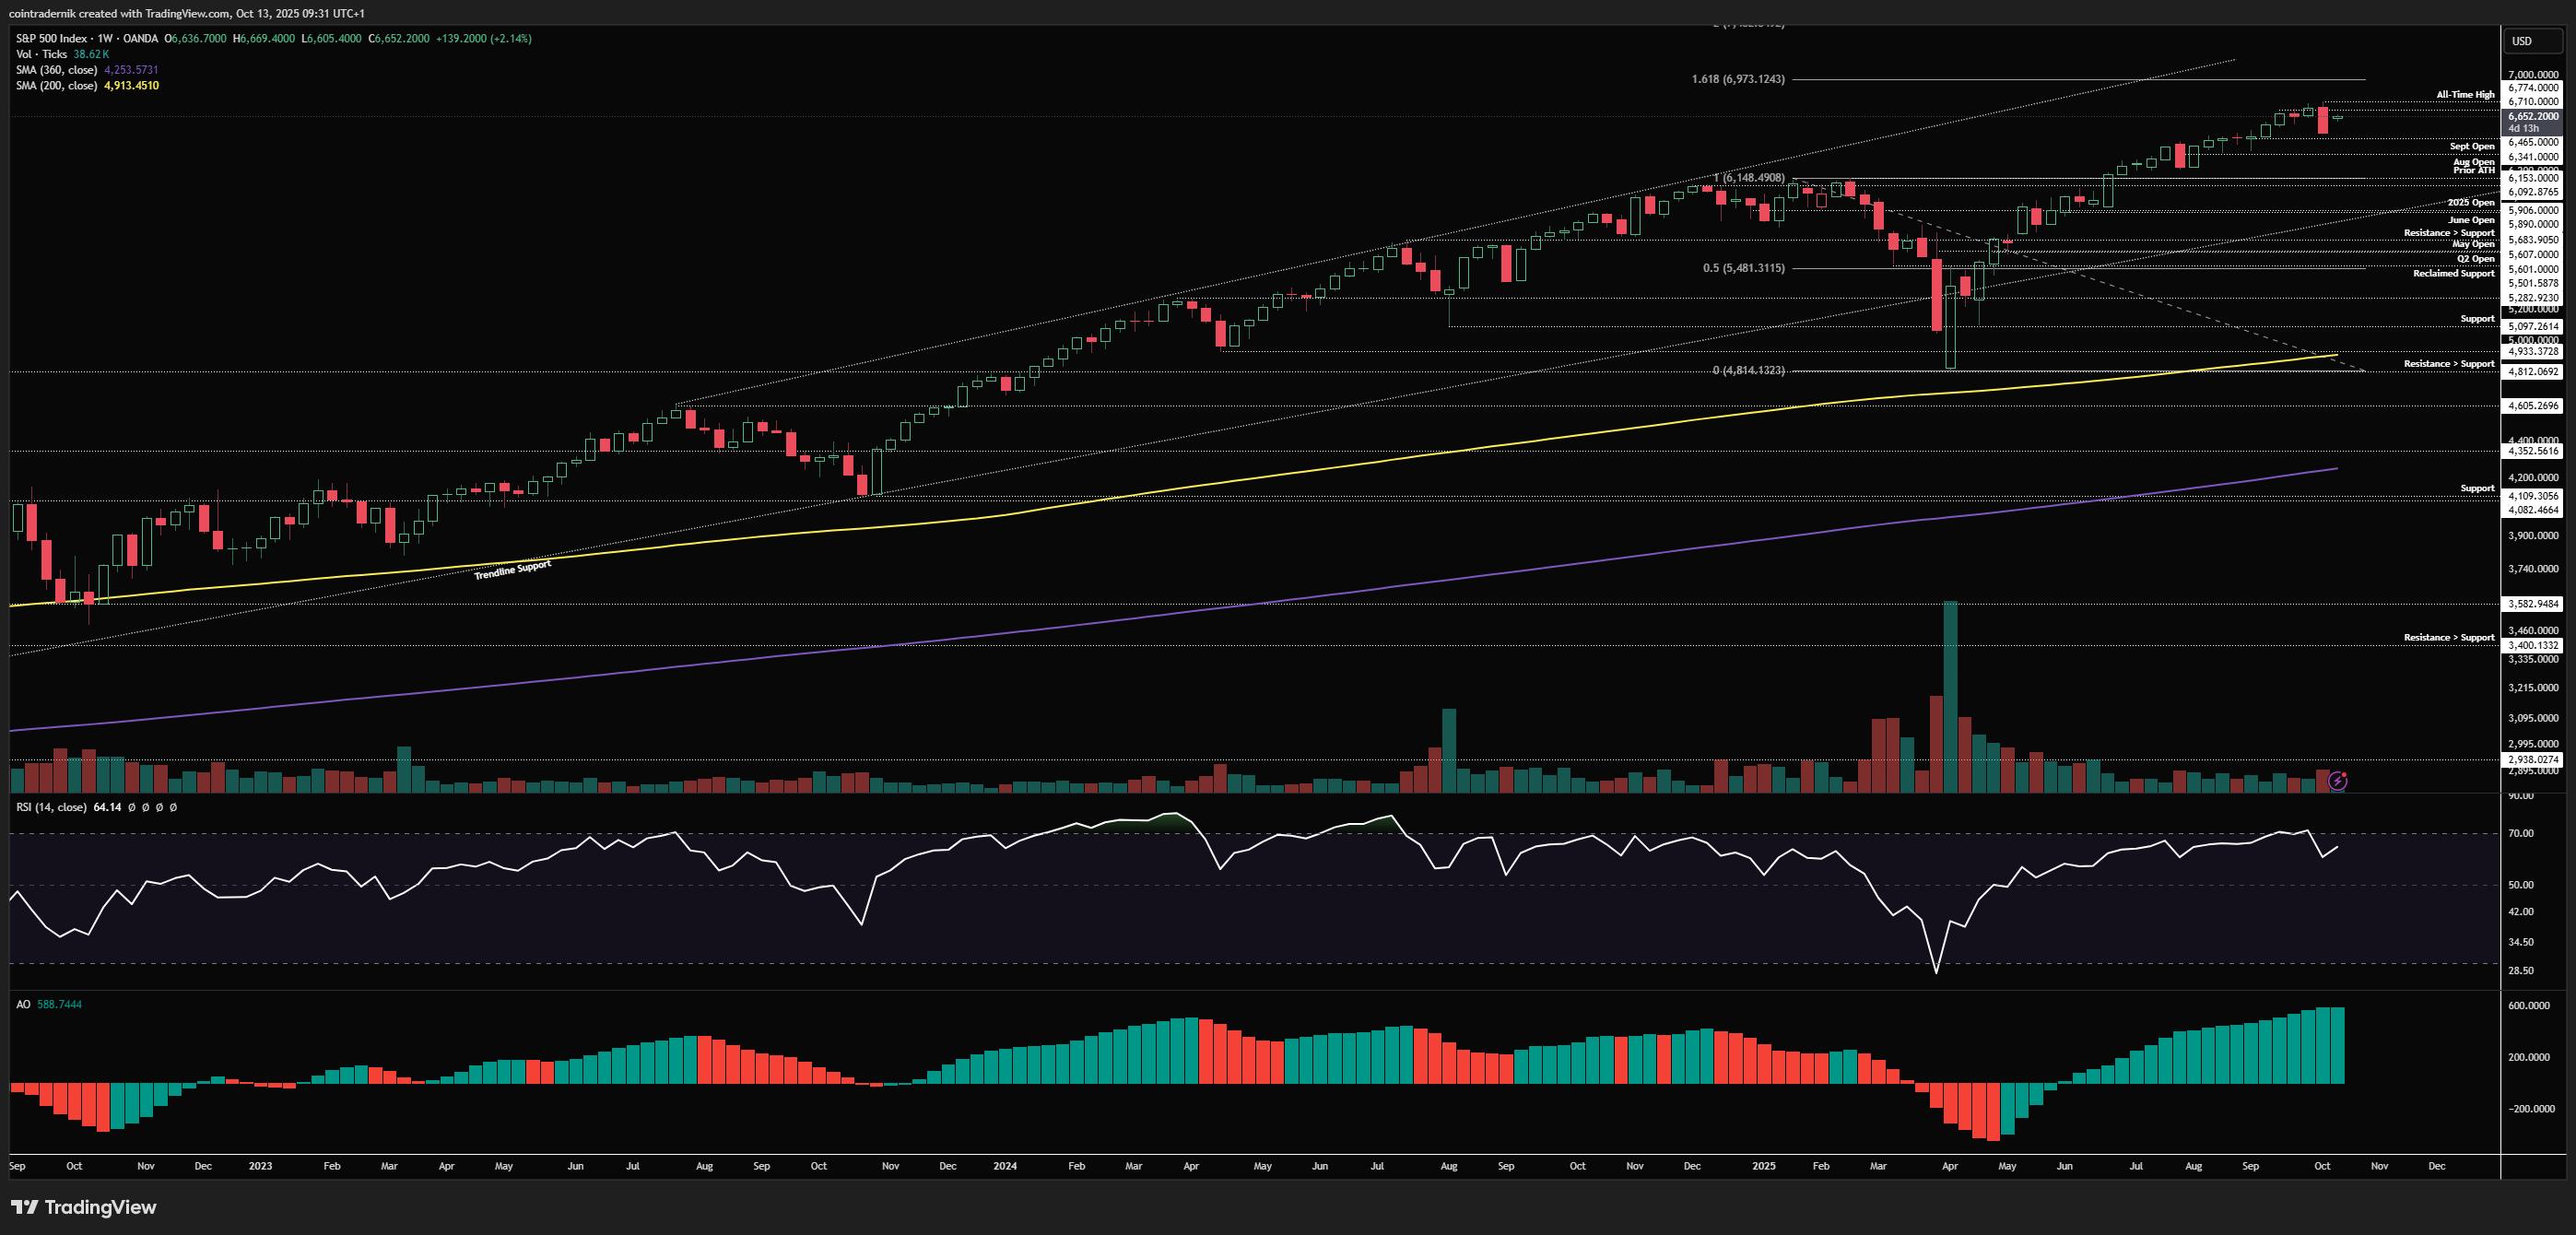Click the Prior ATH line label
This screenshot has height=1235, width=2576.
2473,171
